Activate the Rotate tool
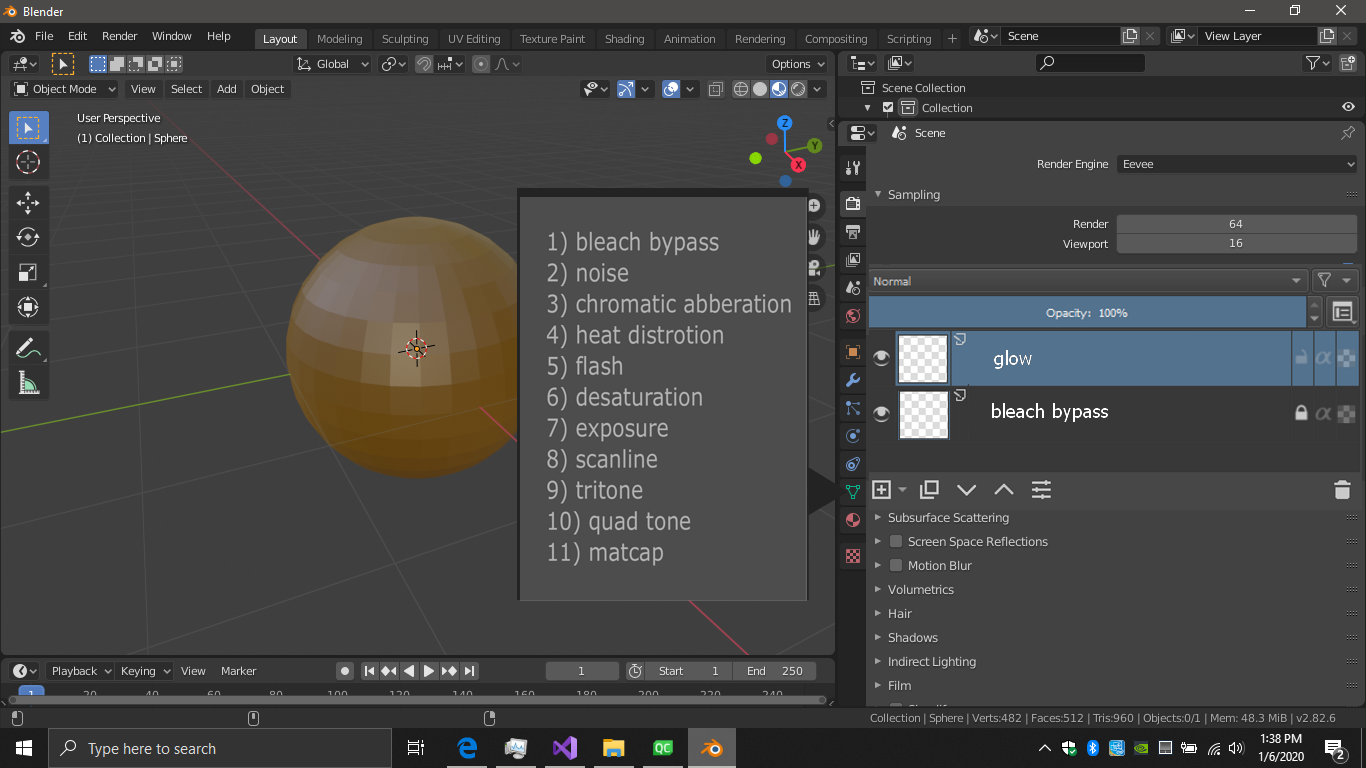Viewport: 1366px width, 768px height. pyautogui.click(x=28, y=237)
